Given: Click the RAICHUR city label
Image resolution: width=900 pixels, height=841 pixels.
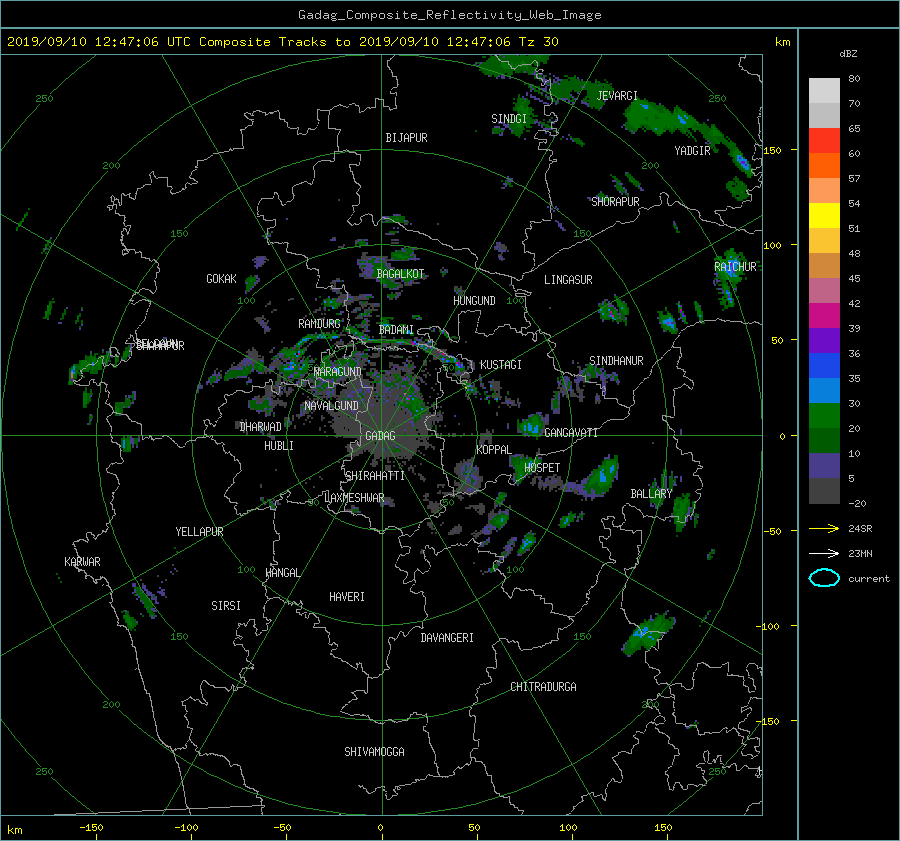Looking at the screenshot, I should pyautogui.click(x=735, y=267).
